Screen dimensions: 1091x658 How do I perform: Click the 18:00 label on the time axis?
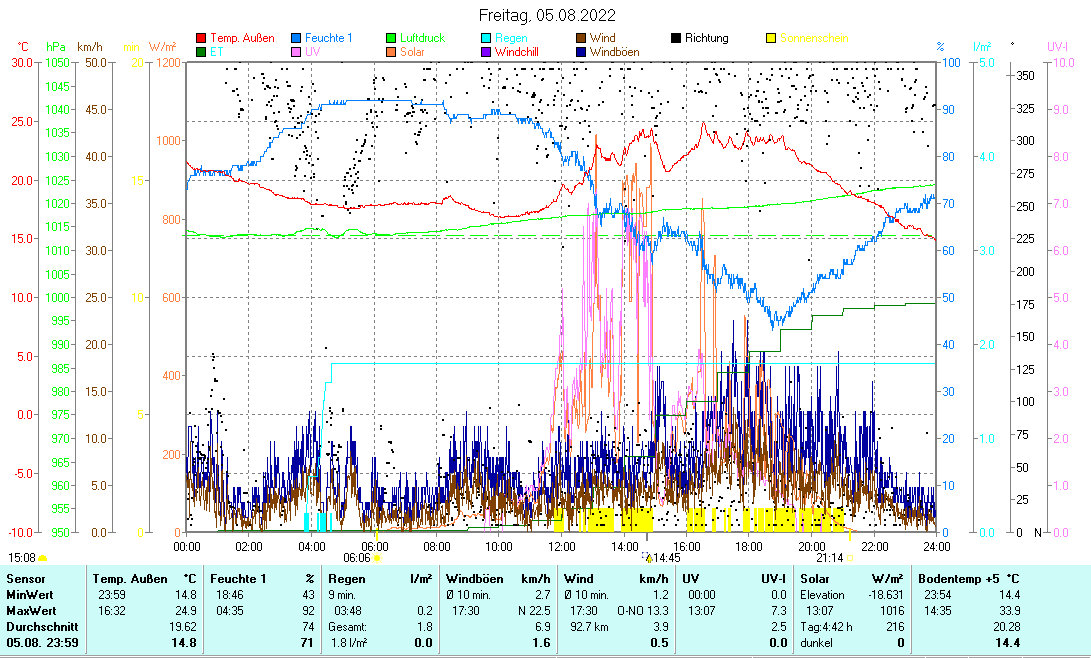point(749,547)
